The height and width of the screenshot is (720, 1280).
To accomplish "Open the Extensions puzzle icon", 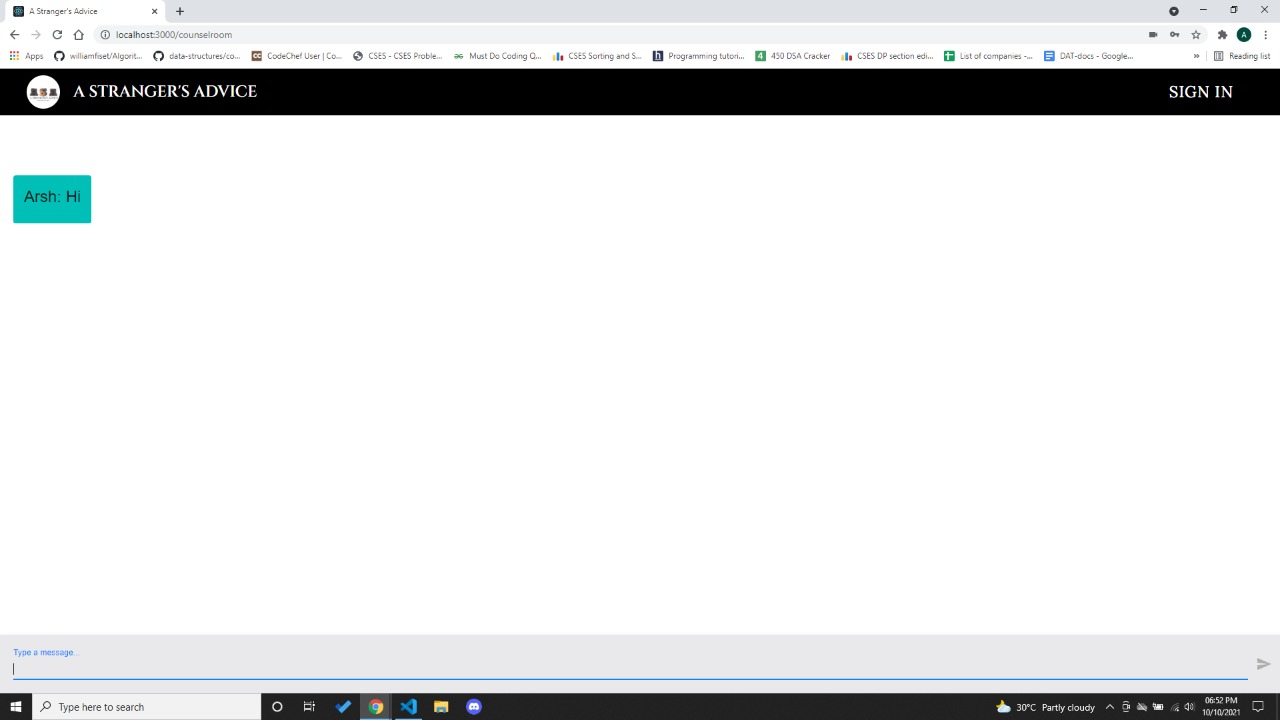I will tap(1222, 35).
